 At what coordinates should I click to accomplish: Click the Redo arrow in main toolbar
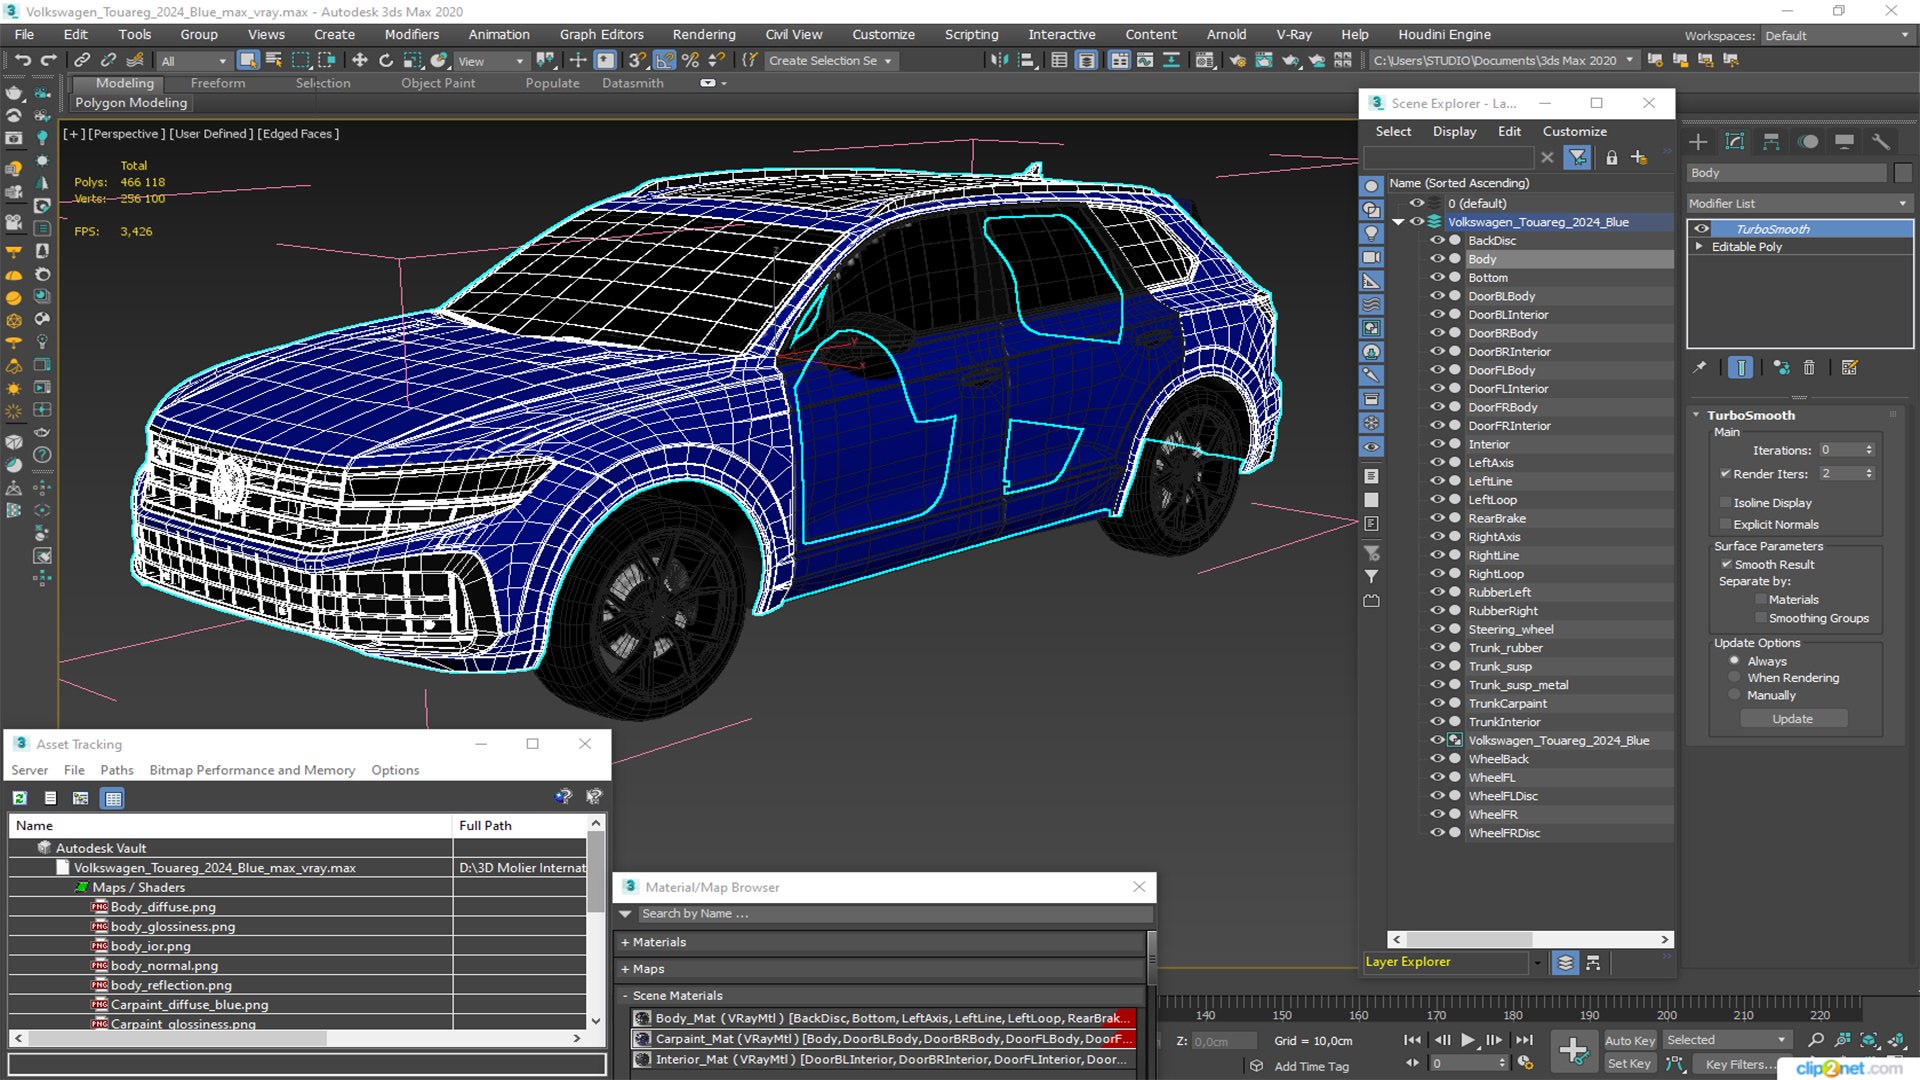(48, 61)
